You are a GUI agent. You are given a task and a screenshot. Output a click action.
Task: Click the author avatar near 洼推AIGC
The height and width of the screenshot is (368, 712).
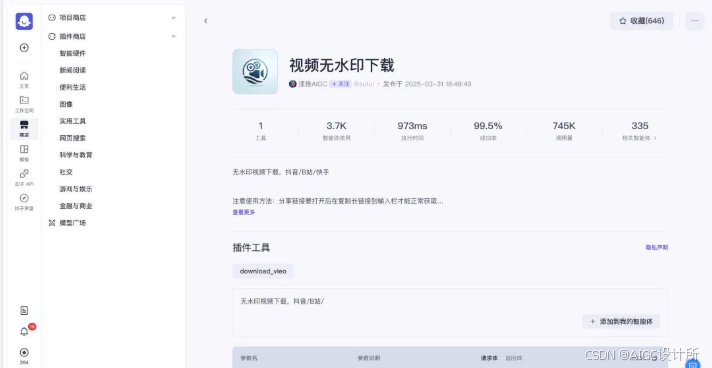click(292, 84)
